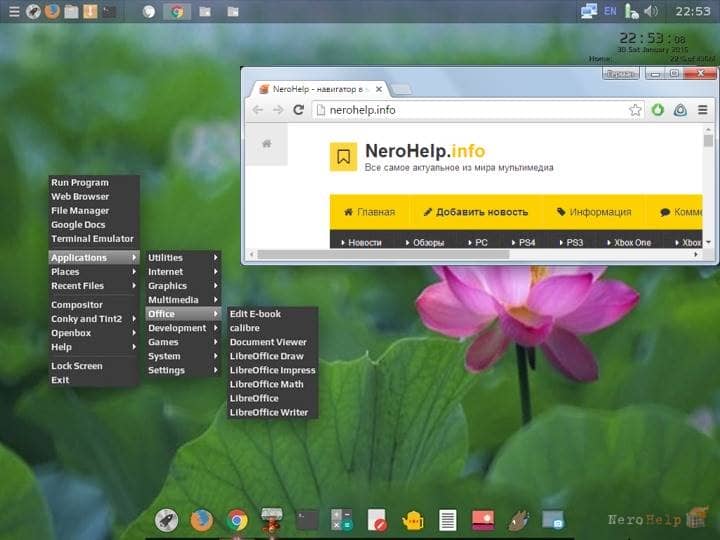Close the NeroHelp browser tab
720x540 pixels.
[379, 89]
